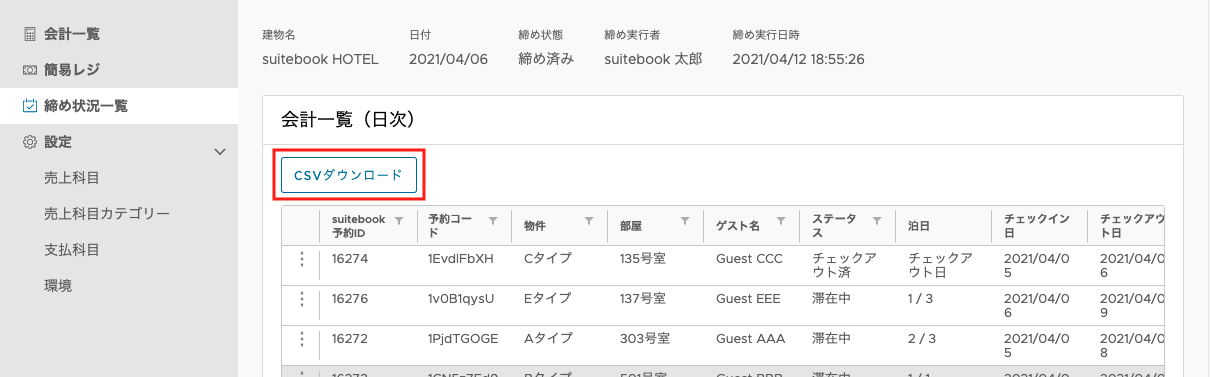Open row menu for reservation 16276

click(301, 299)
